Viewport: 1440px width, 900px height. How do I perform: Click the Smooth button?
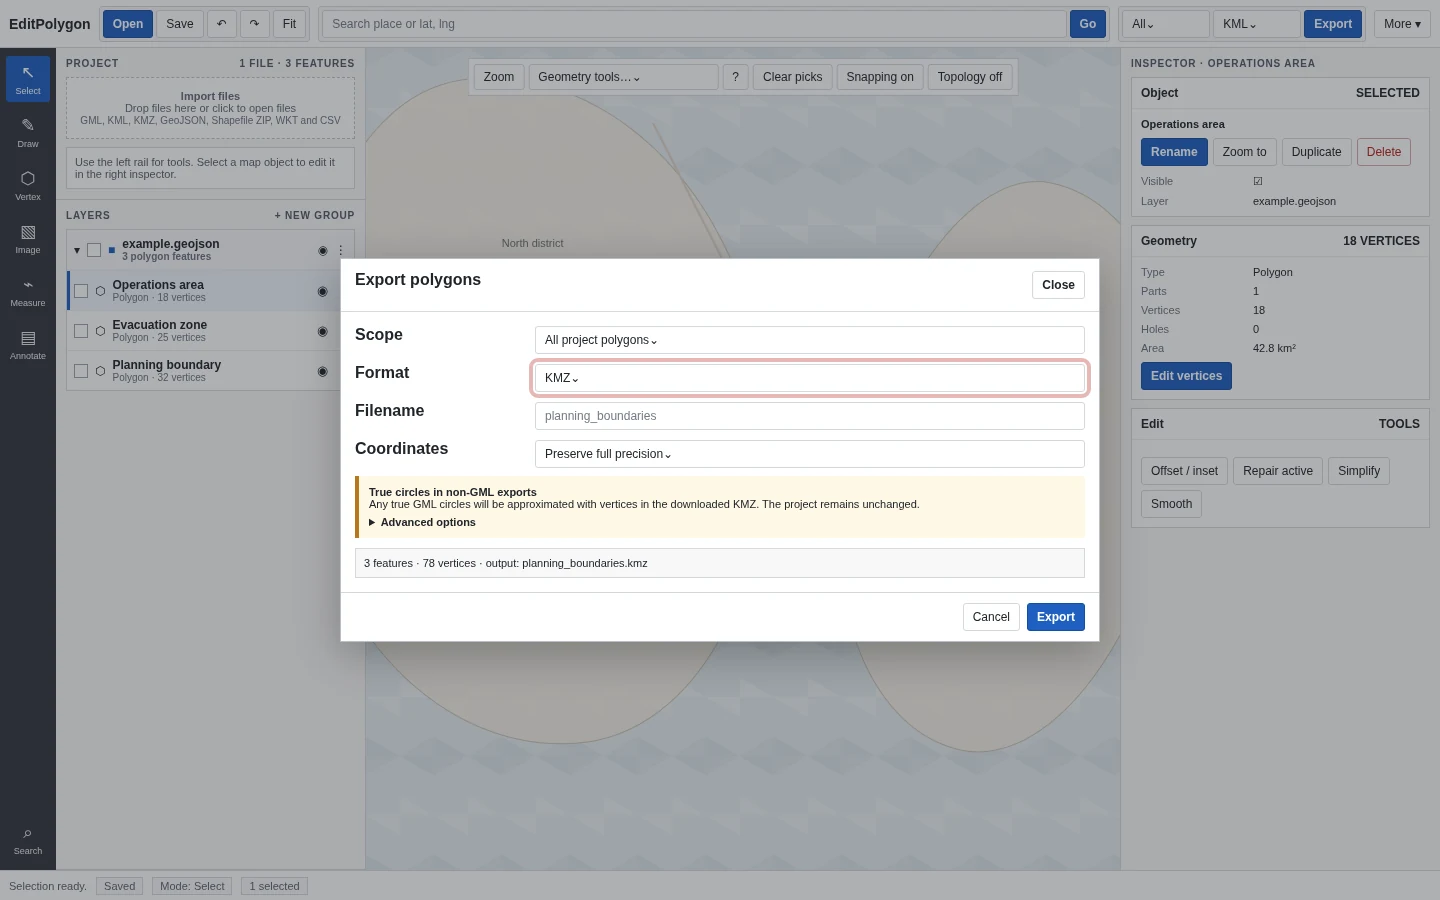[x=1171, y=504]
